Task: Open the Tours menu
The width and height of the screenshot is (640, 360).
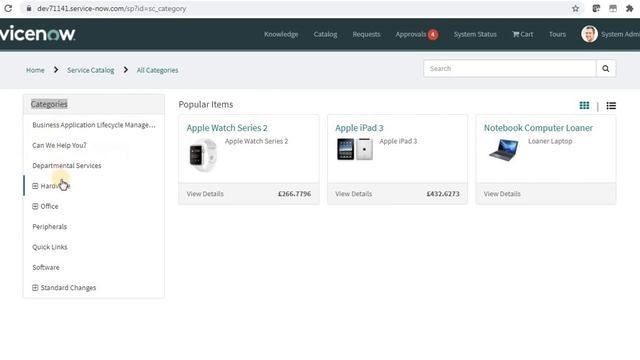Action: coord(558,34)
